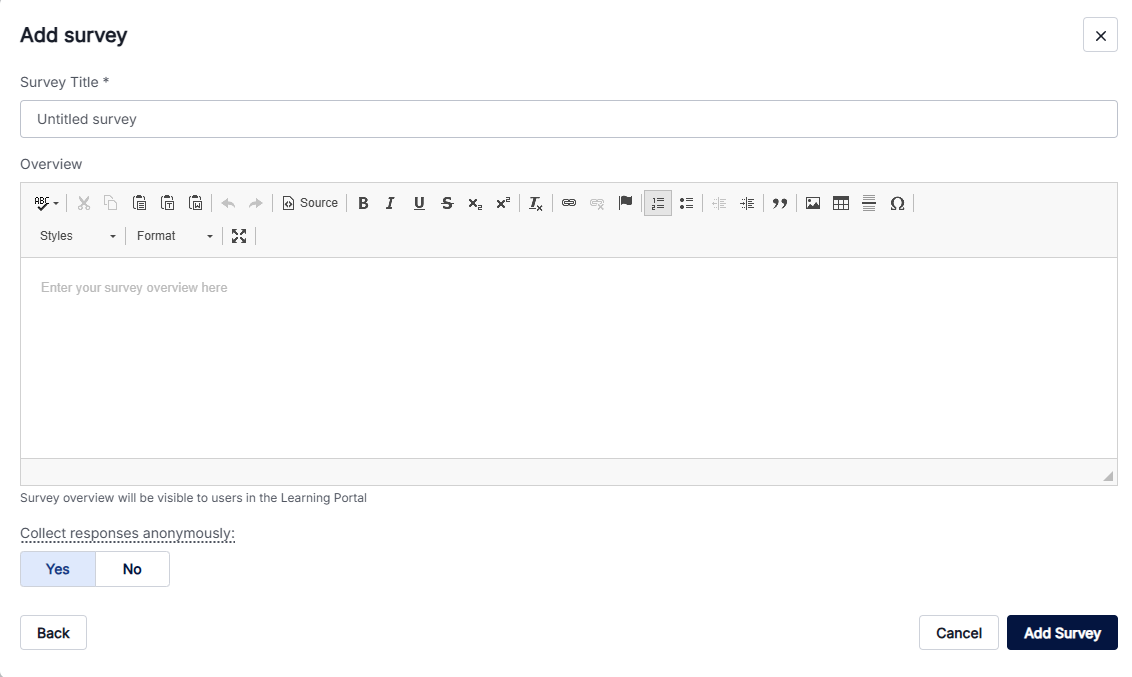
Task: Select Paste as plain text icon
Action: 167,204
